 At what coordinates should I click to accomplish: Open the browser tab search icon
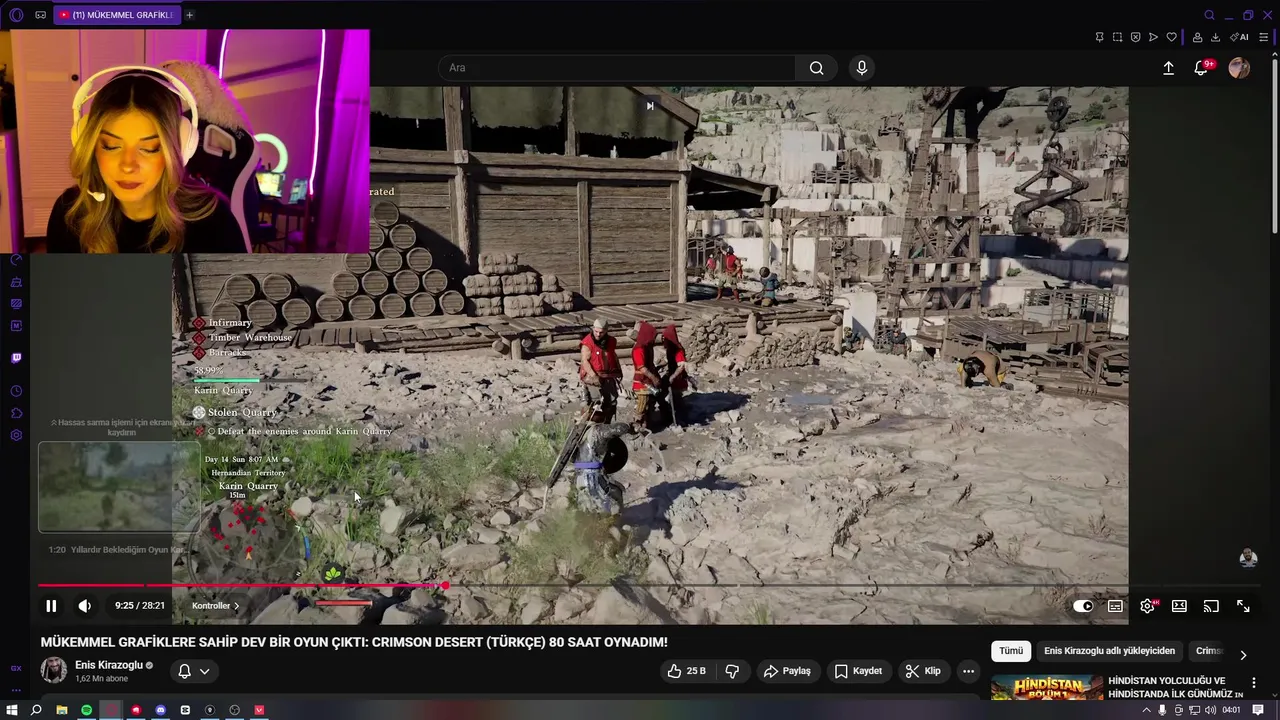tap(1209, 15)
